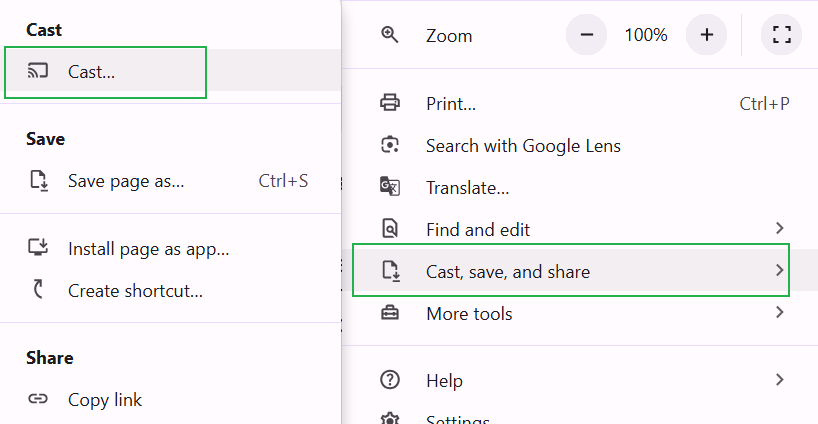The width and height of the screenshot is (818, 424).
Task: Click the printer icon
Action: tap(390, 103)
